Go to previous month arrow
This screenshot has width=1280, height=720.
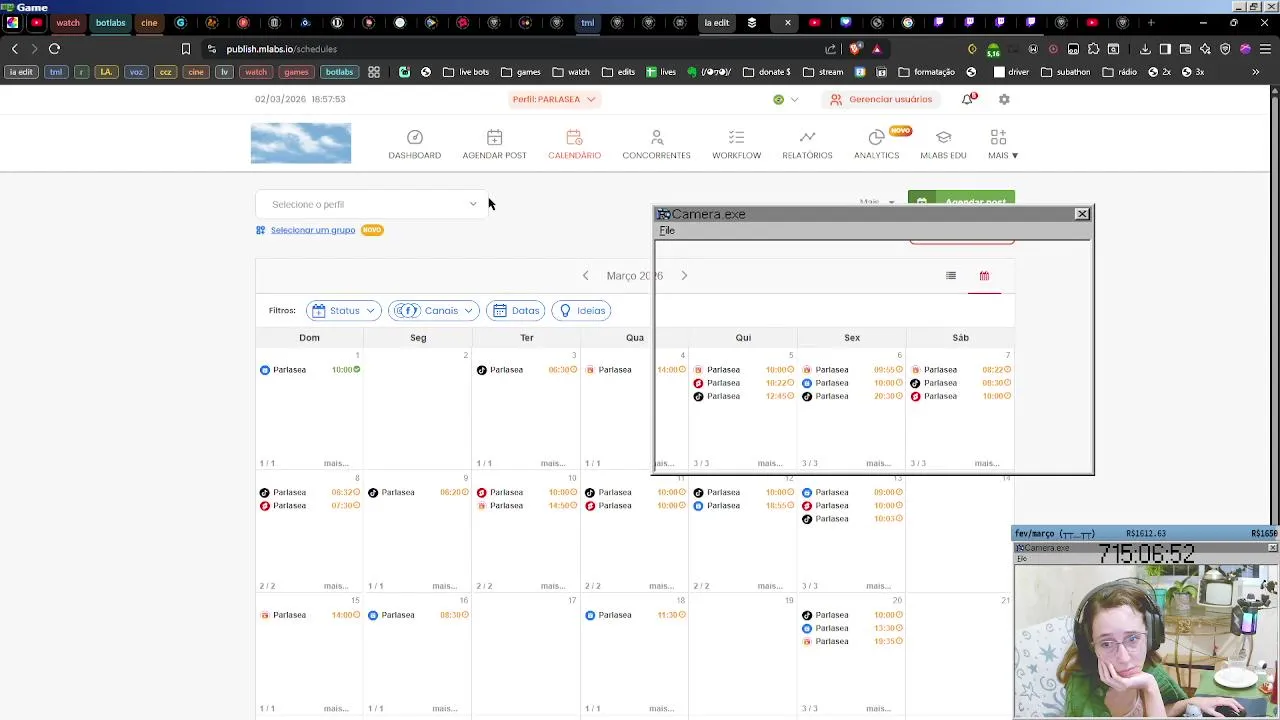tap(586, 276)
